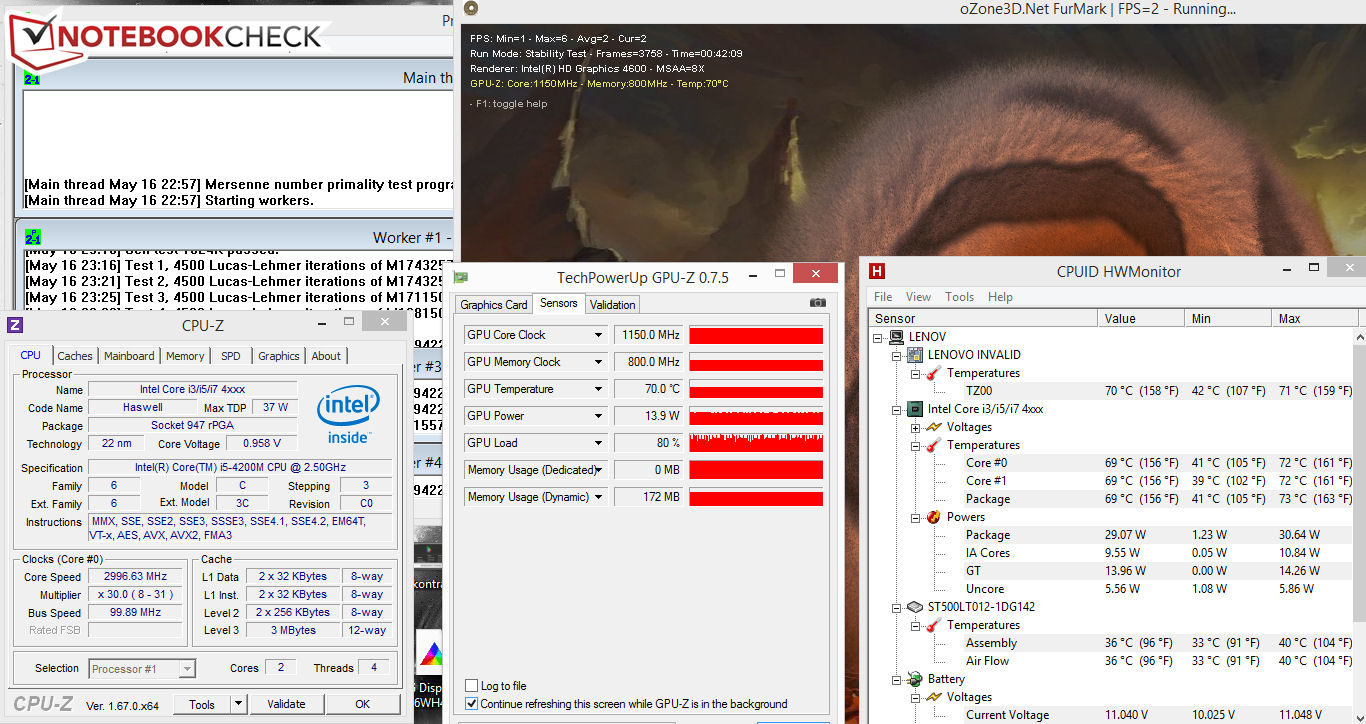Open the arrow menu beside CPU-Z Tools button

238,704
